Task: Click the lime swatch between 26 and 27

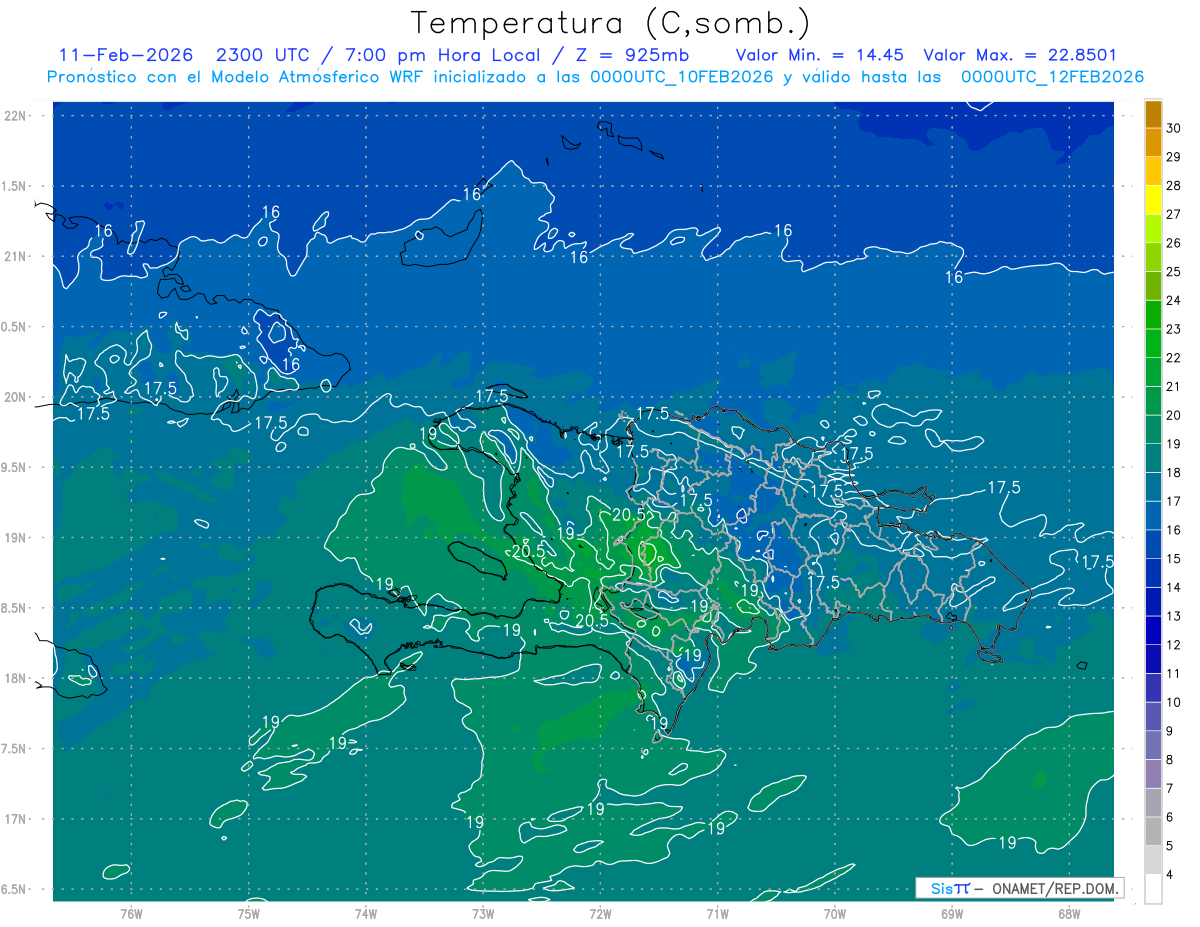Action: pos(1153,229)
